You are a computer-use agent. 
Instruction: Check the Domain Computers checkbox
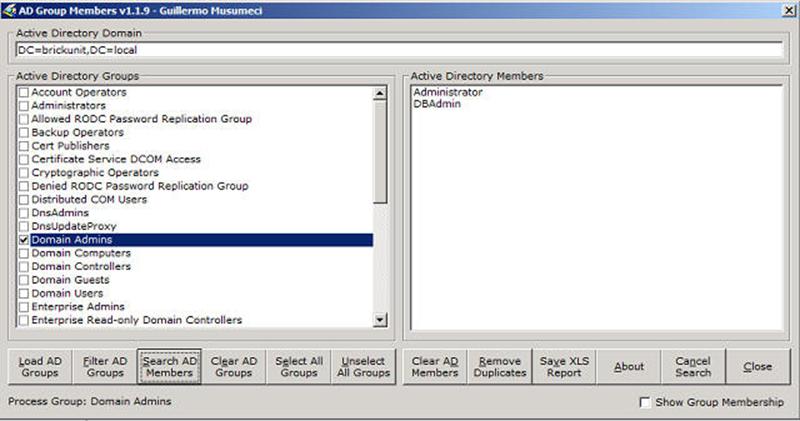[x=23, y=254]
